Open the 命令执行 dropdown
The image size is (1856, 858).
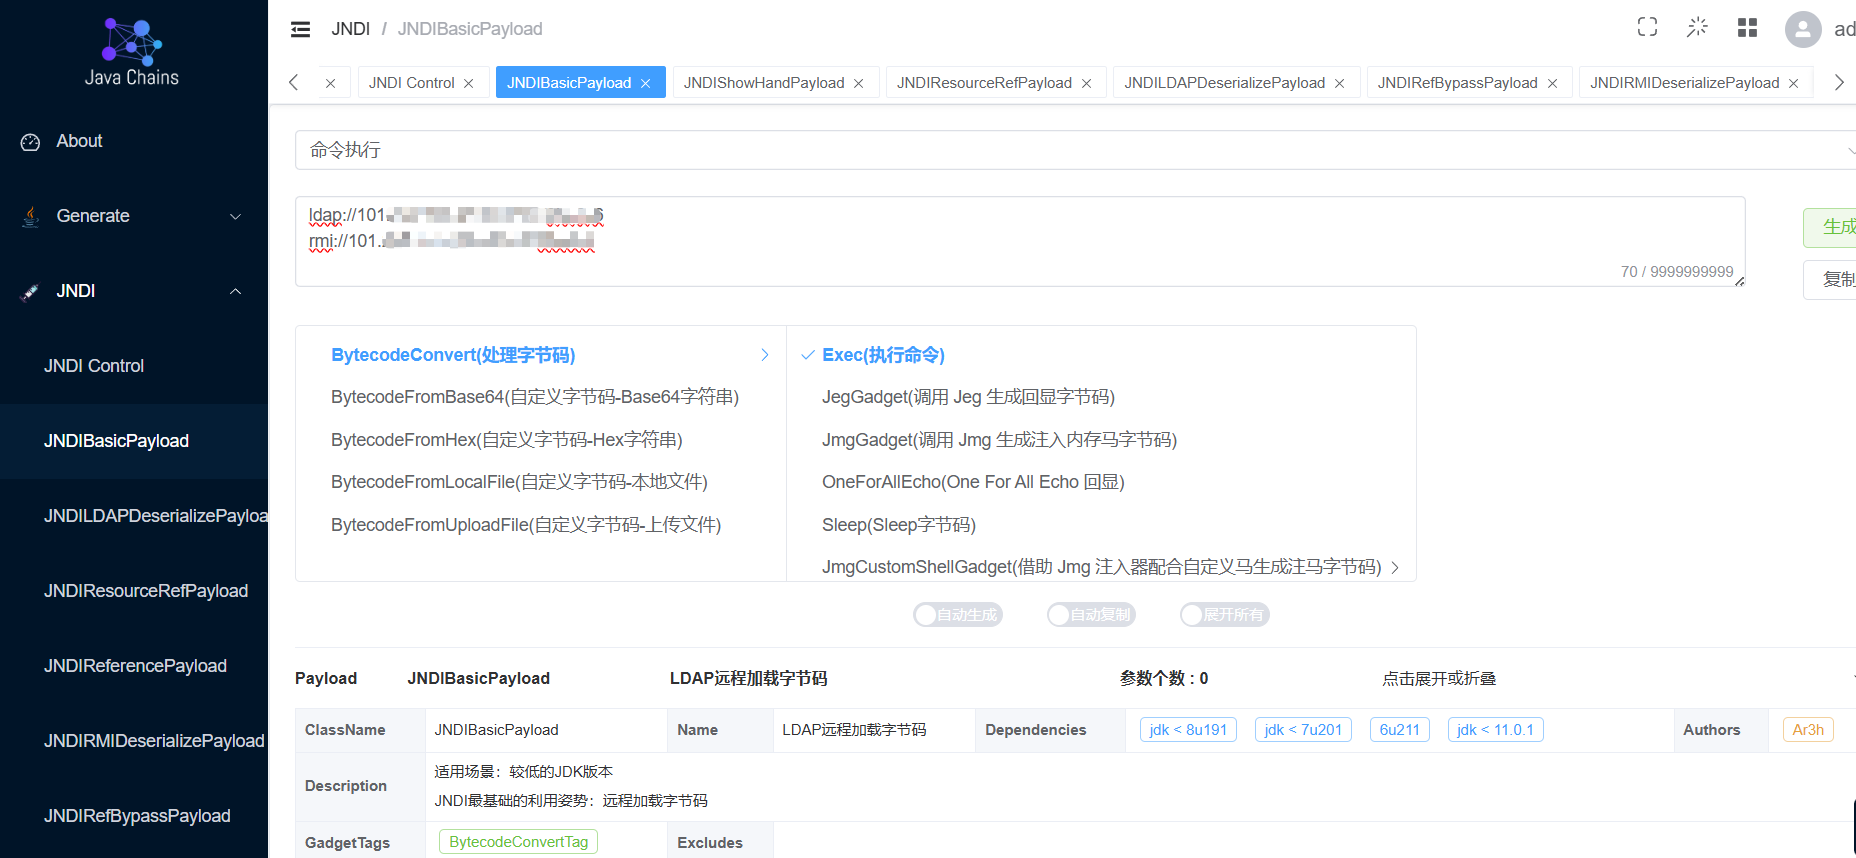click(1075, 150)
